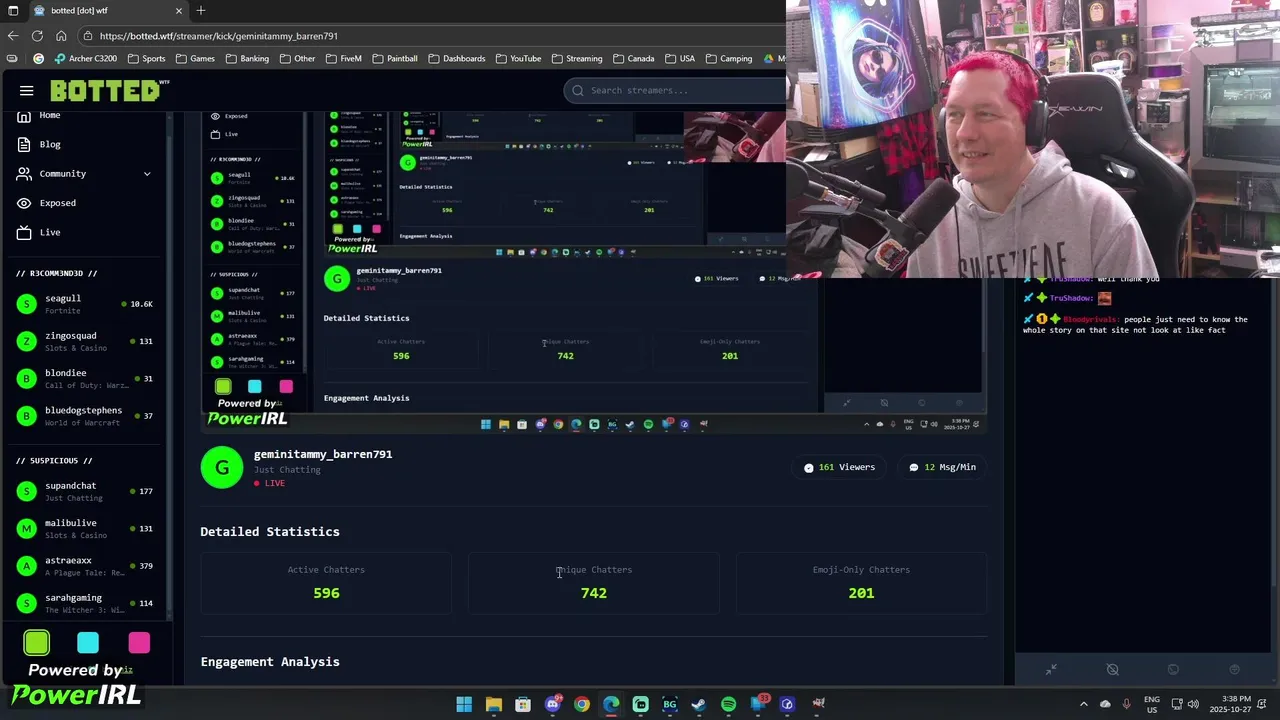Click the Blog document icon
The image size is (1280, 720).
[24, 145]
